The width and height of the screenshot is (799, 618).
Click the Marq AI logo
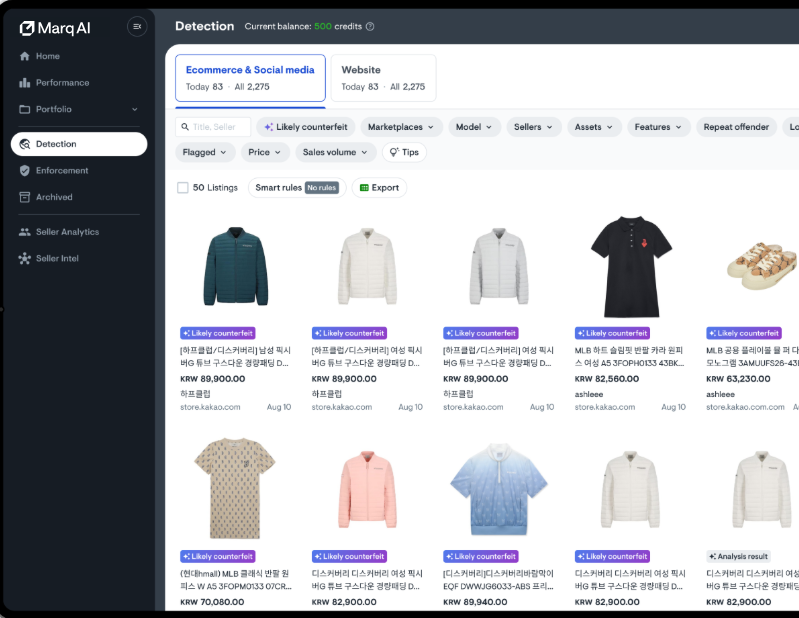click(x=55, y=28)
